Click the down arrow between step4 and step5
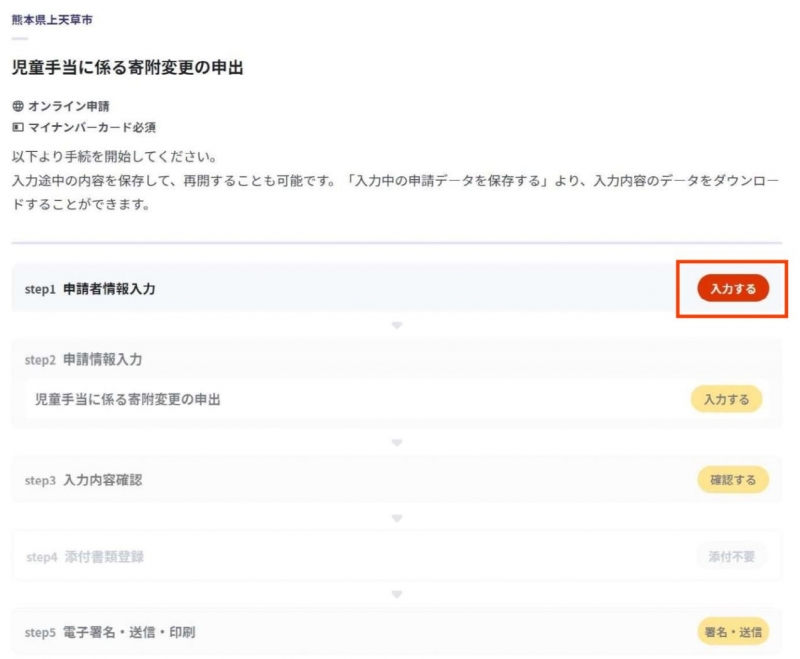Image resolution: width=800 pixels, height=659 pixels. coord(397,595)
